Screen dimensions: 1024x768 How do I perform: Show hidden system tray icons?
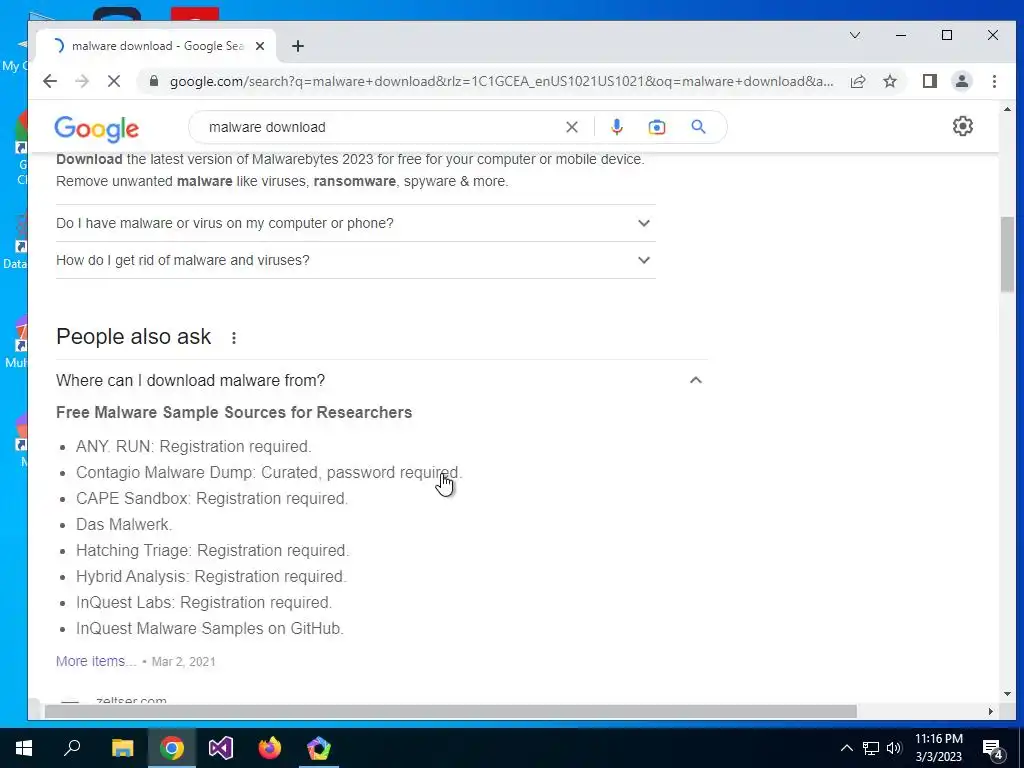(x=846, y=748)
